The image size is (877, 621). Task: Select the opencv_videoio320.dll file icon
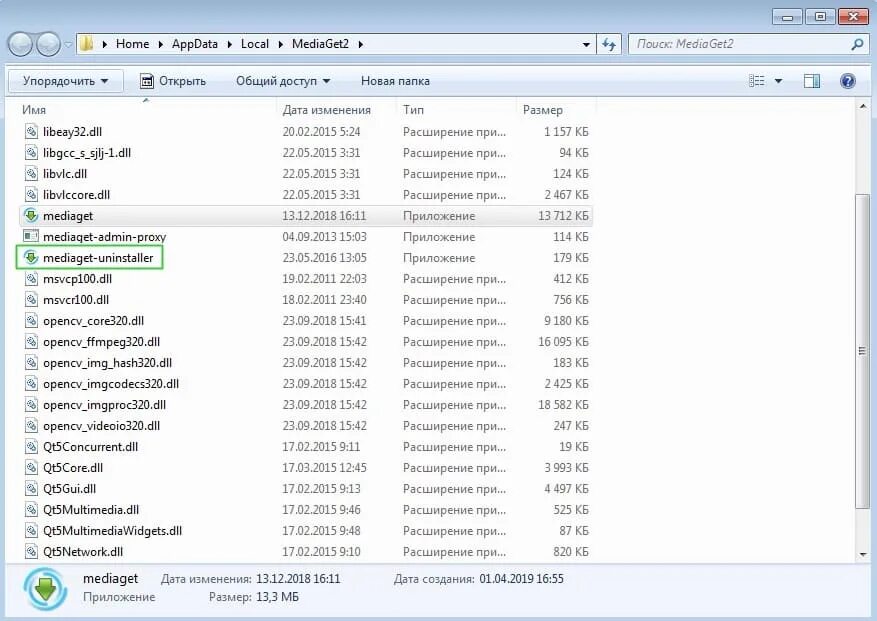tap(31, 425)
